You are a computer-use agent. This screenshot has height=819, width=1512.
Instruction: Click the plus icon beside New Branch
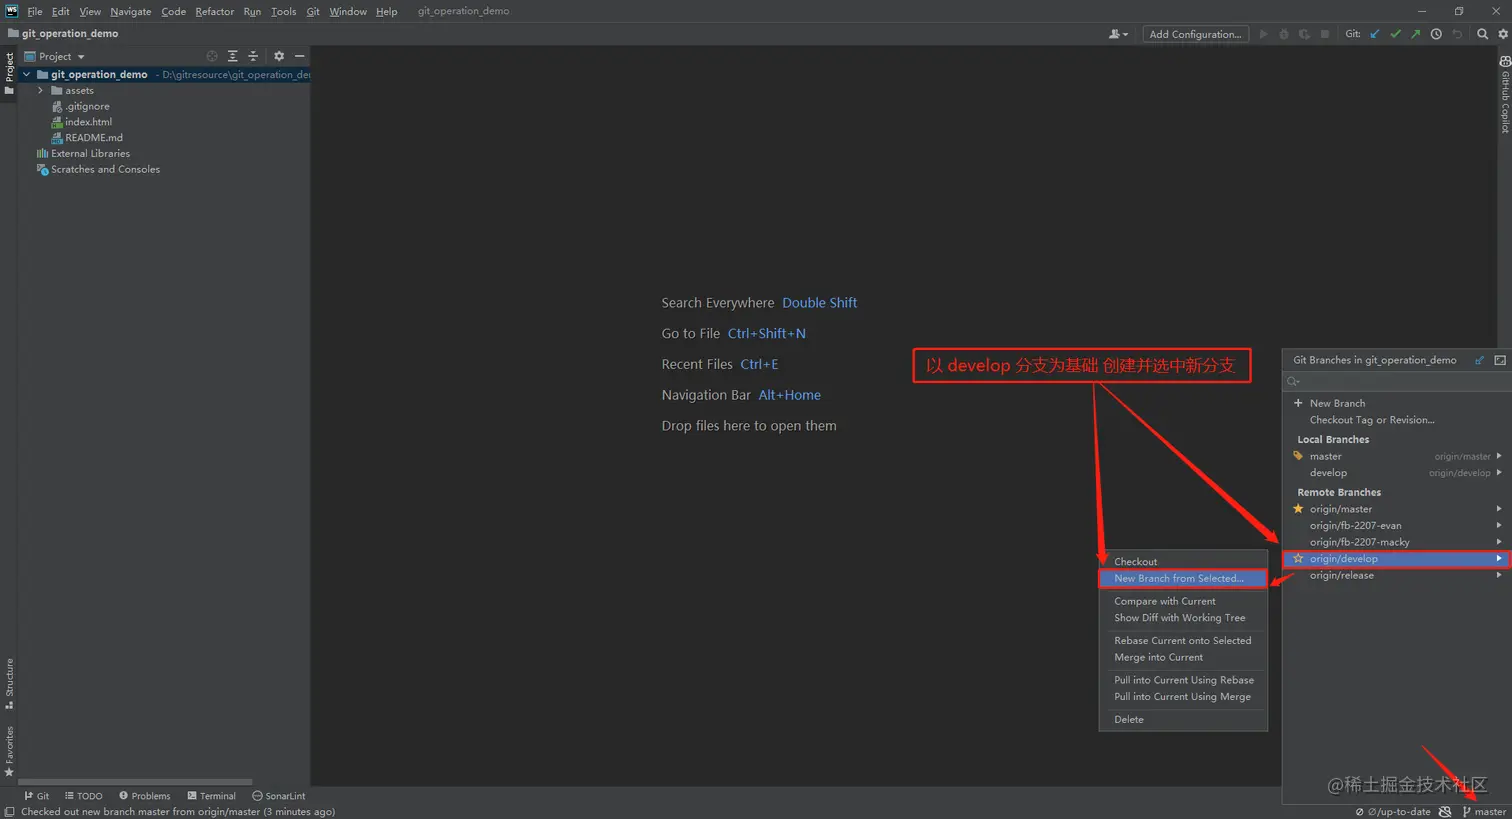click(x=1298, y=403)
